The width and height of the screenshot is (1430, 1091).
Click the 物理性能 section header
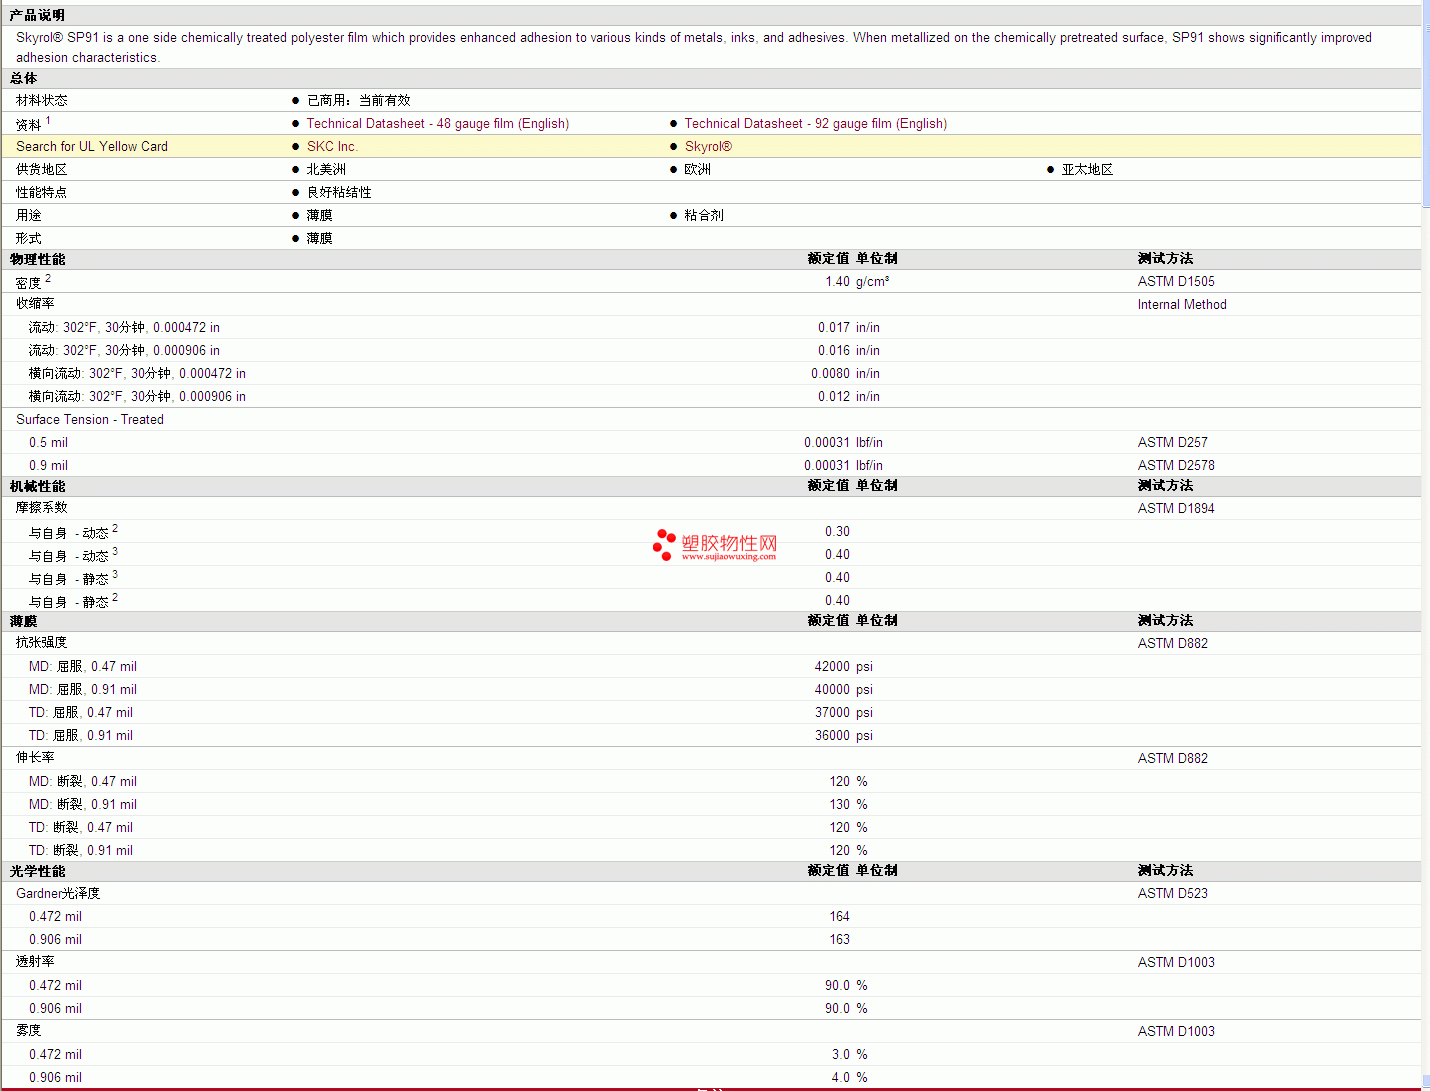[38, 260]
